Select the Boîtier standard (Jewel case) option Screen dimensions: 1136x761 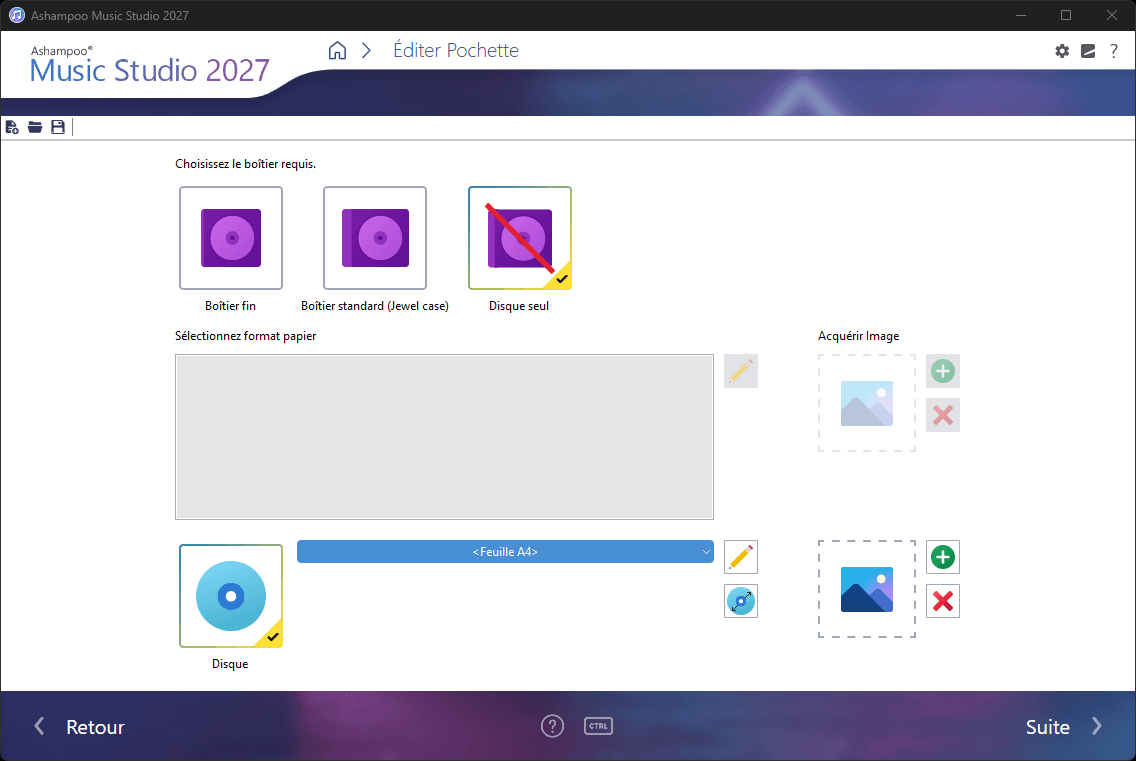tap(375, 238)
